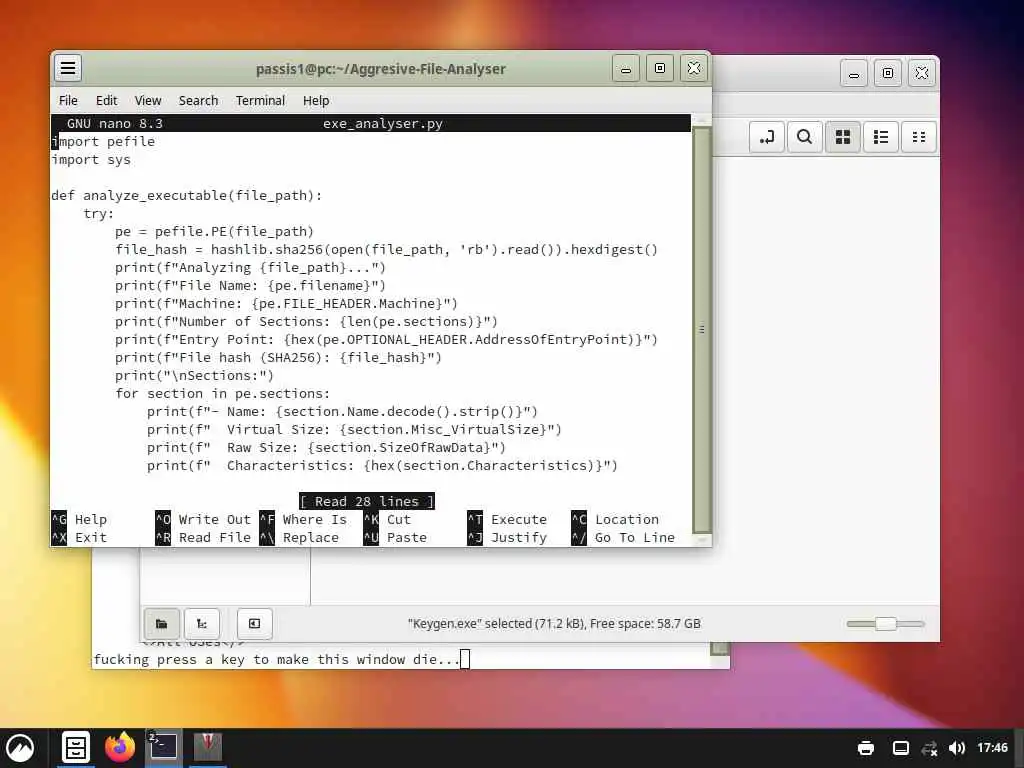Open the File menu in terminal
The width and height of the screenshot is (1024, 768).
(x=68, y=101)
